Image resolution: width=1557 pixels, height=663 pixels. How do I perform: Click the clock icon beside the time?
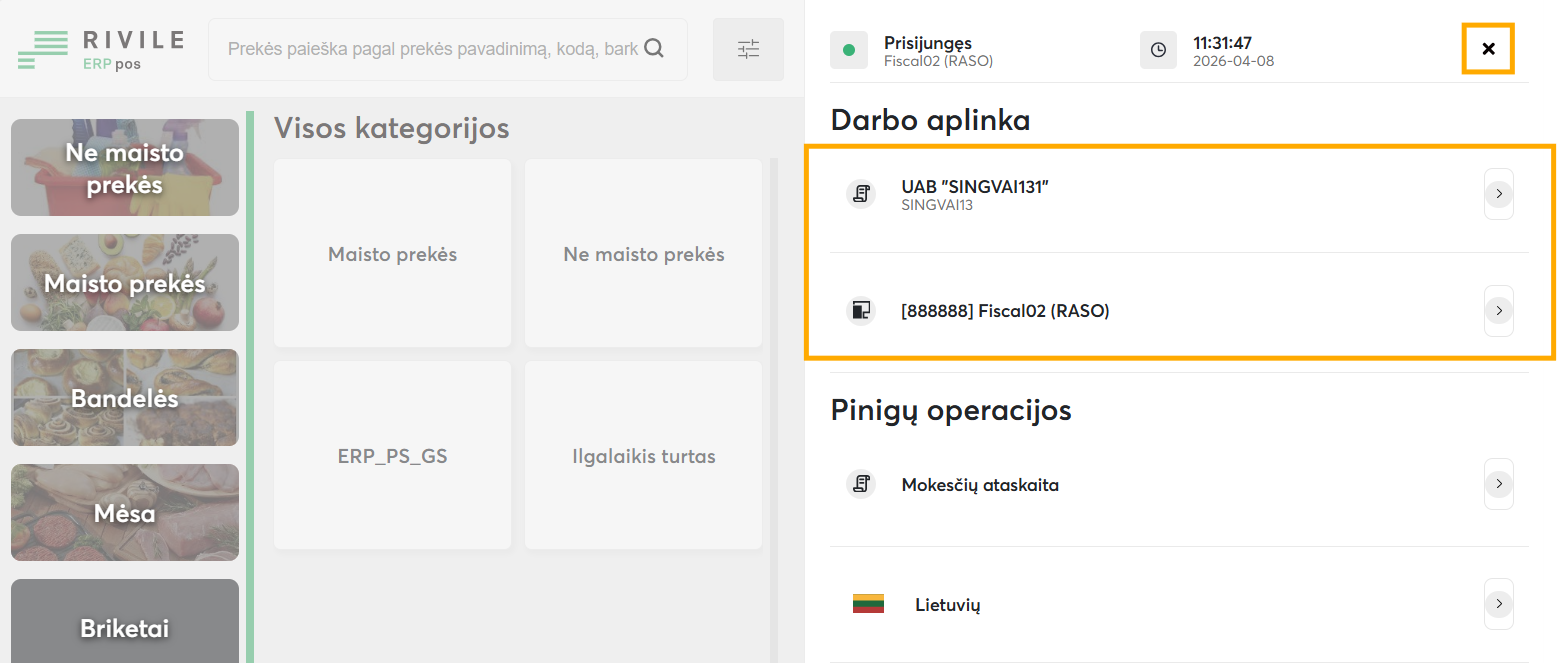[x=1158, y=50]
